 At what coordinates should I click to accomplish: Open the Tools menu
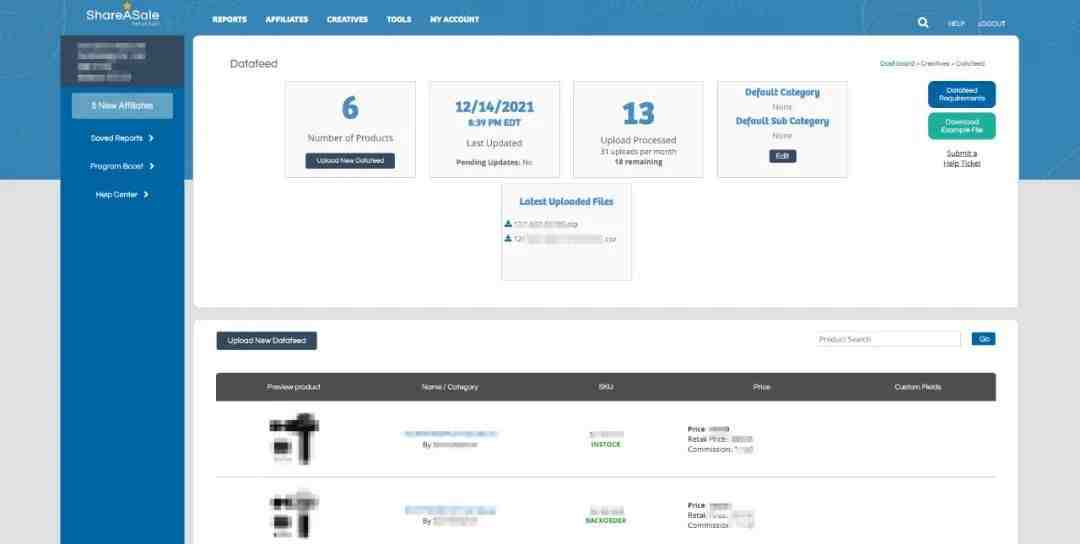[398, 20]
